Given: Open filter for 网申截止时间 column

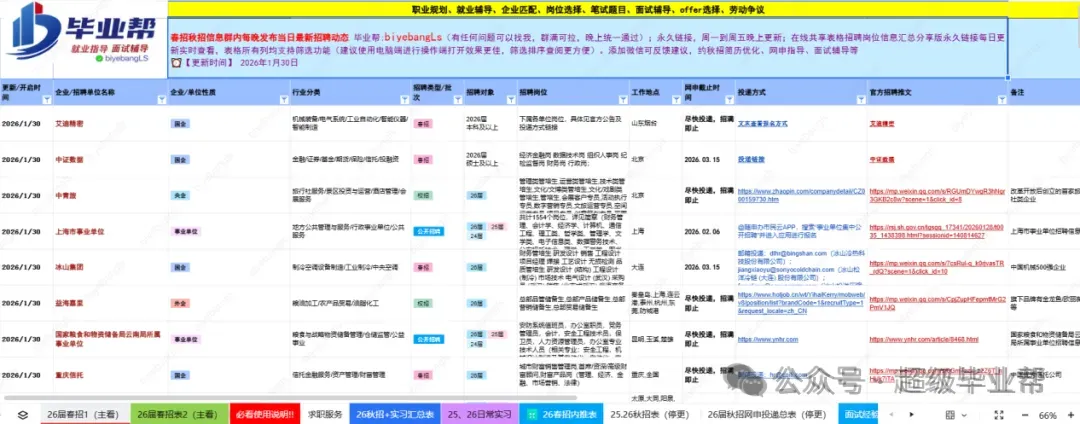Looking at the screenshot, I should [727, 100].
